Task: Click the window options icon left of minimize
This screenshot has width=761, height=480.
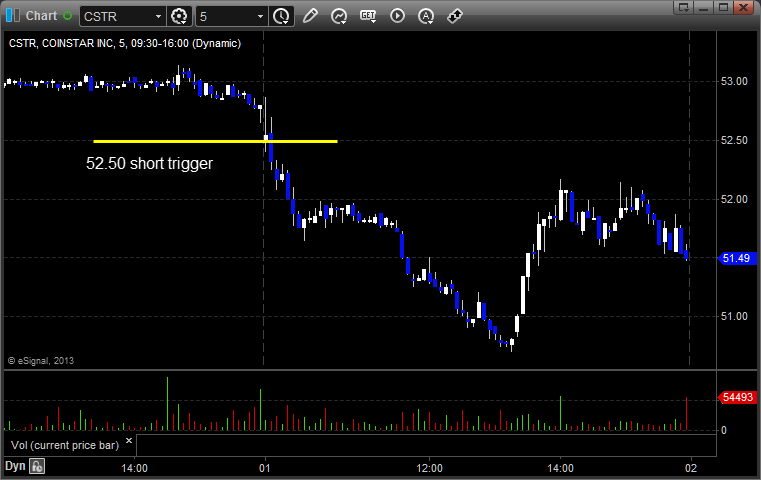Action: click(683, 7)
